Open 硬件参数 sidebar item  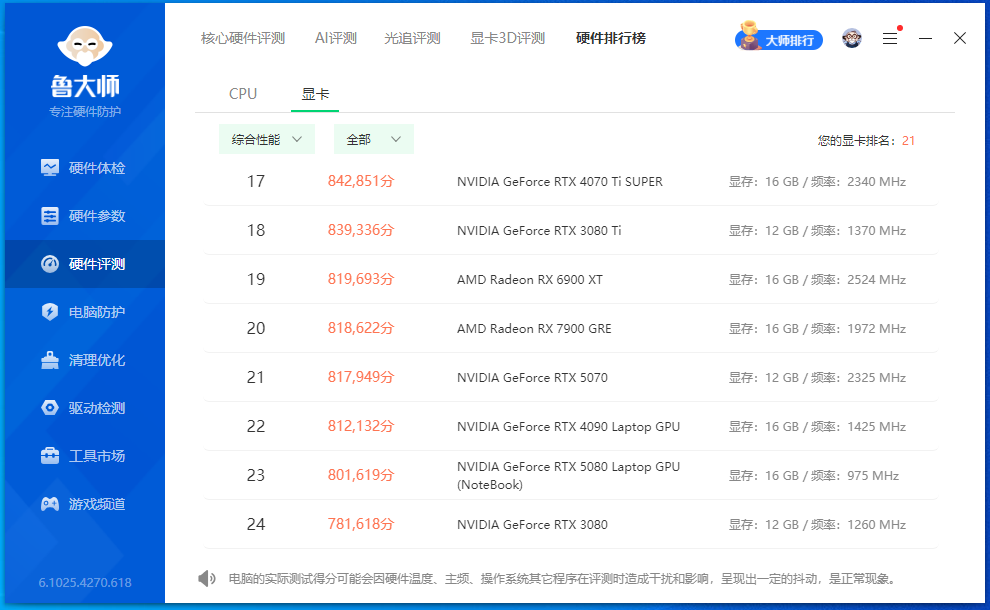pyautogui.click(x=85, y=216)
